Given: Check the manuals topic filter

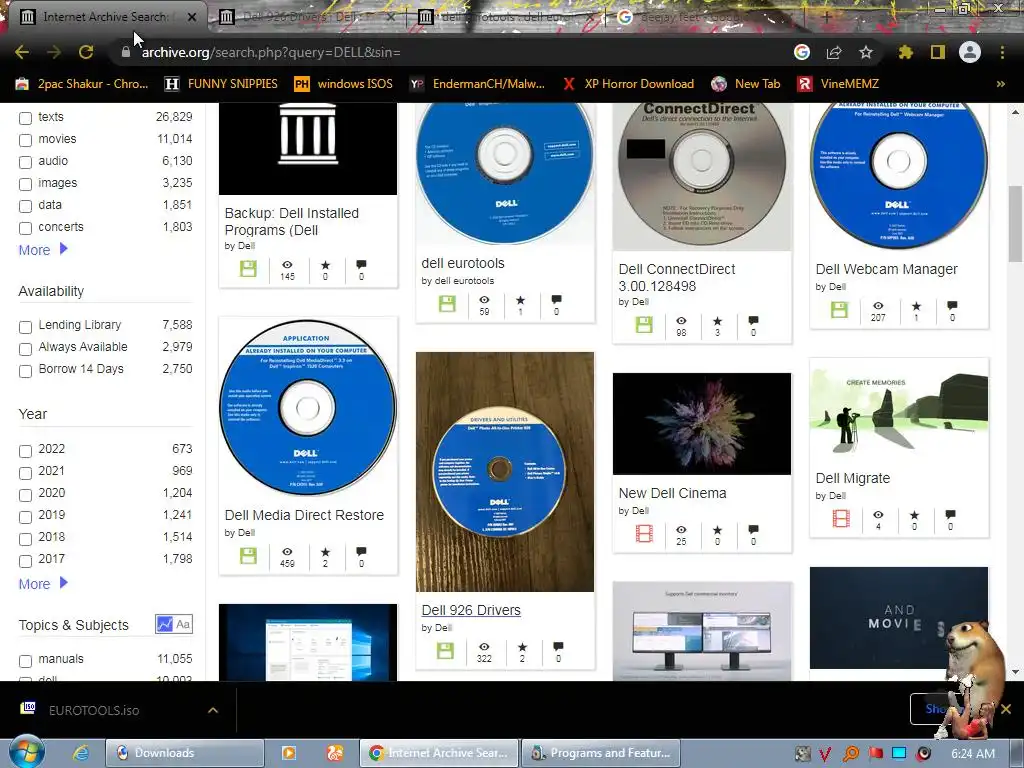Looking at the screenshot, I should click(x=25, y=661).
